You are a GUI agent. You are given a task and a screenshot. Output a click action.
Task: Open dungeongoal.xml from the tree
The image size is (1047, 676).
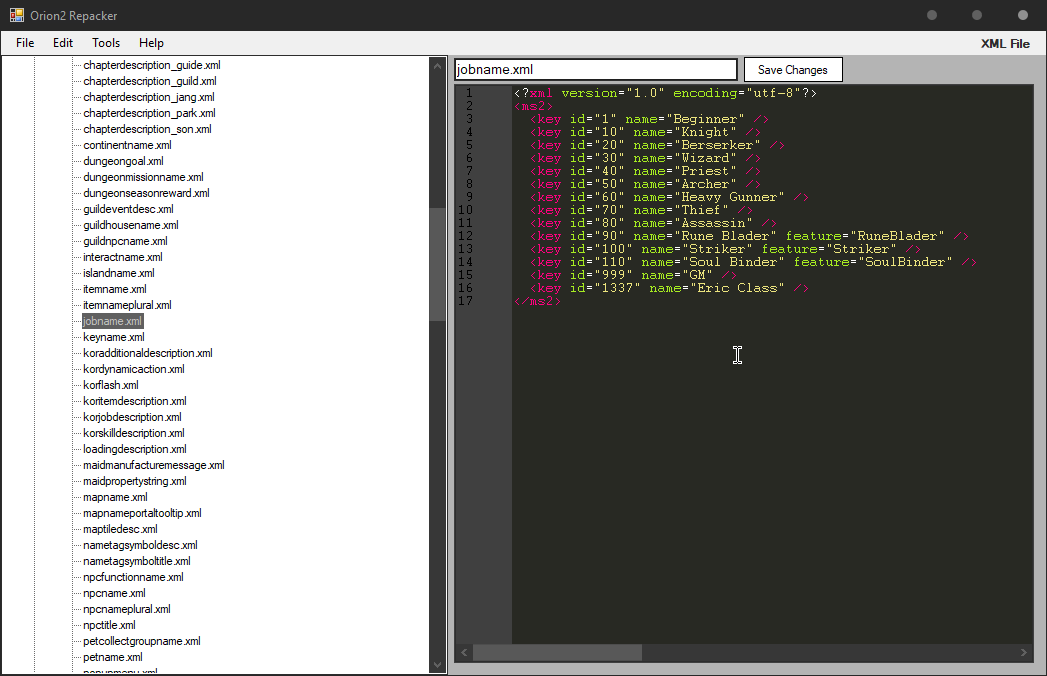(x=123, y=161)
